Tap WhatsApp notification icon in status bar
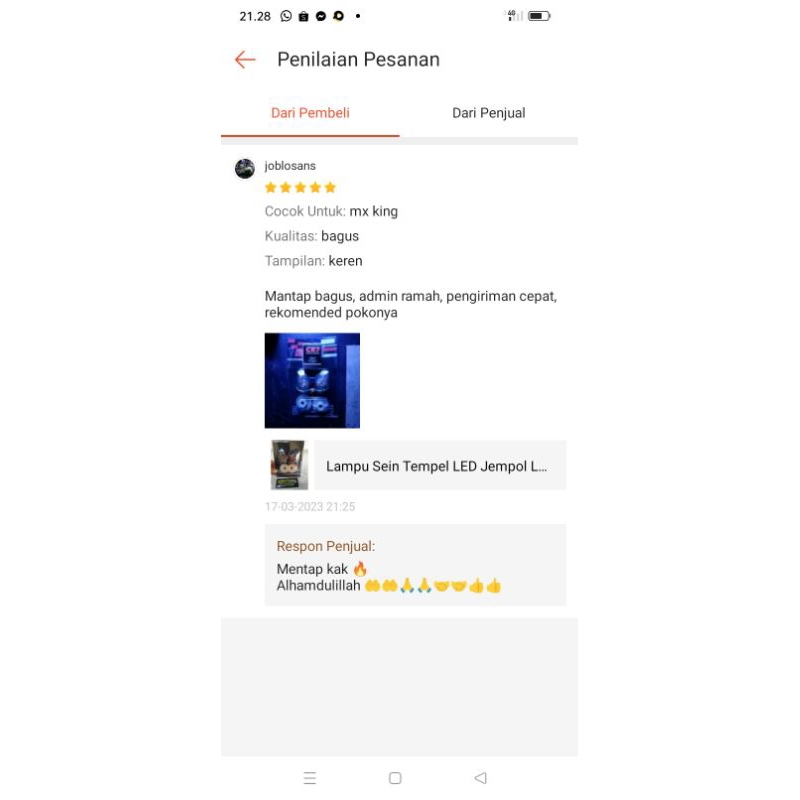 pos(286,16)
